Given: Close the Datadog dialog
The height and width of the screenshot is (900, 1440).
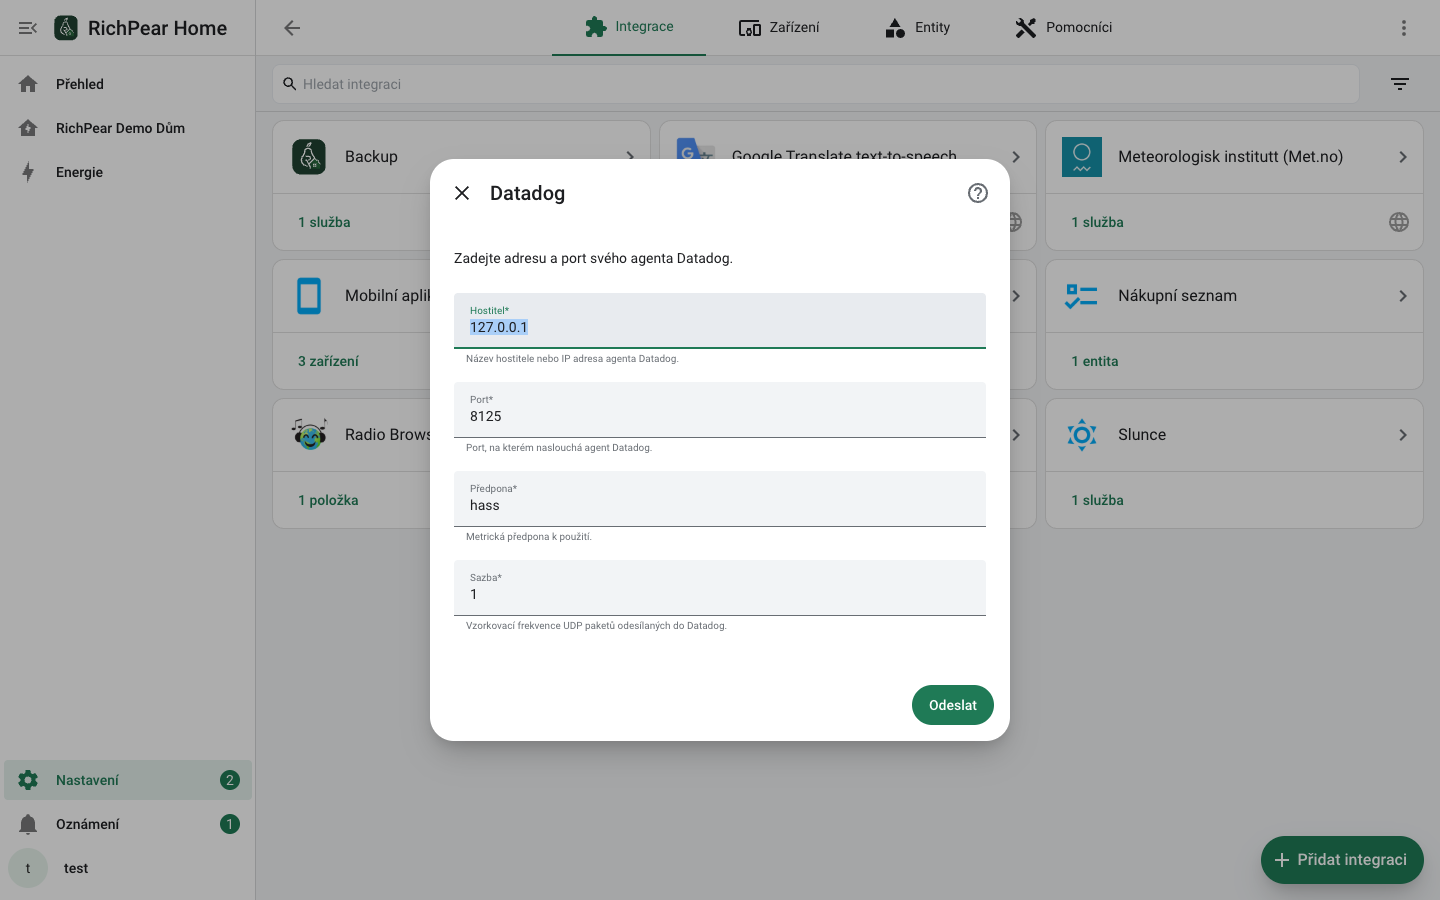Looking at the screenshot, I should pos(462,193).
